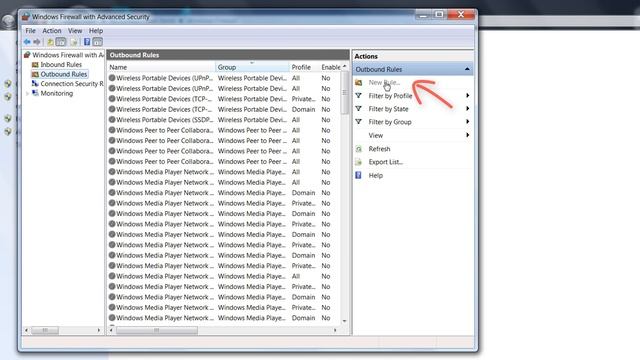
Task: Click the blue Help toolbar icon
Action: click(x=87, y=42)
